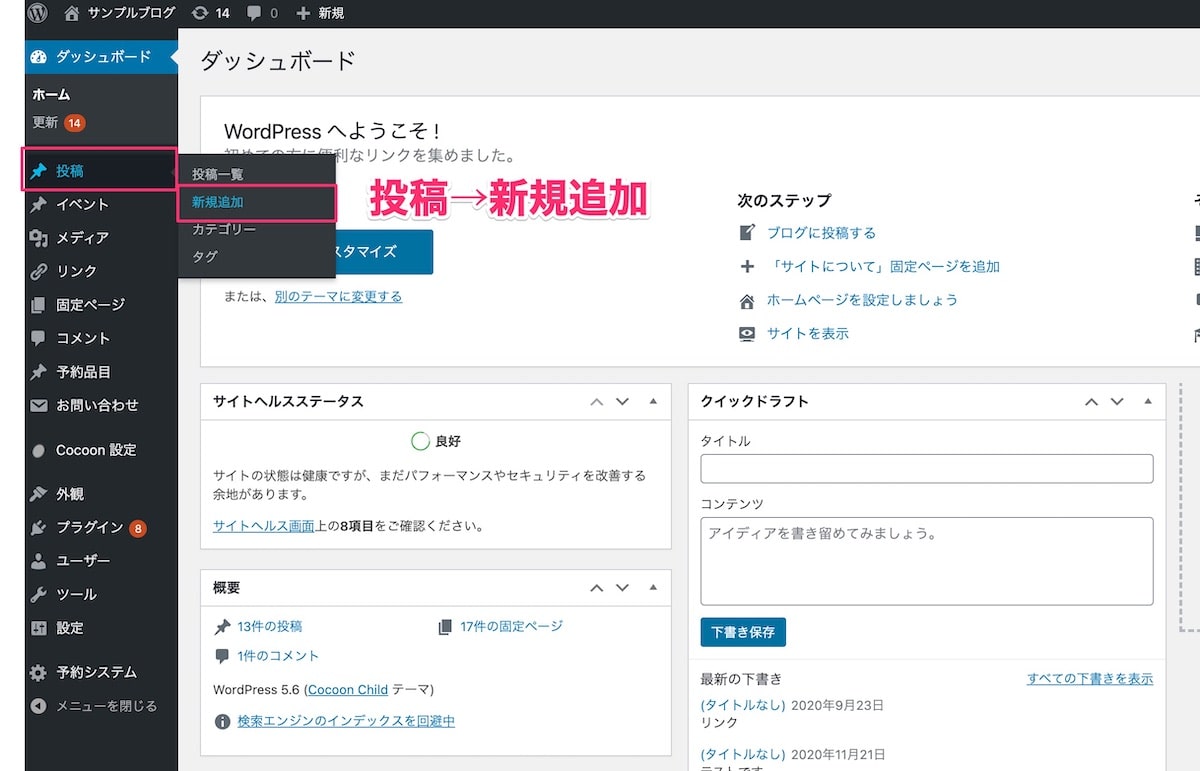
Task: Click the ダッシュボード gauge icon in sidebar
Action: pyautogui.click(x=39, y=56)
